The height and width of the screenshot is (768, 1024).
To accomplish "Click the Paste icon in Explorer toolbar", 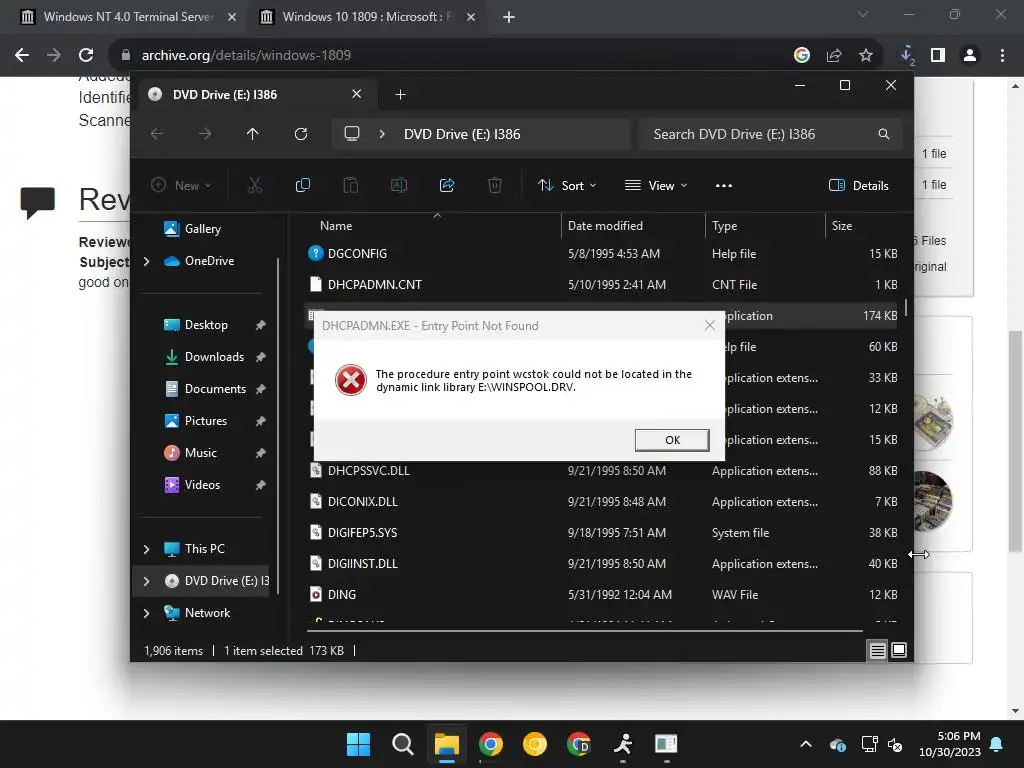I will click(x=351, y=185).
